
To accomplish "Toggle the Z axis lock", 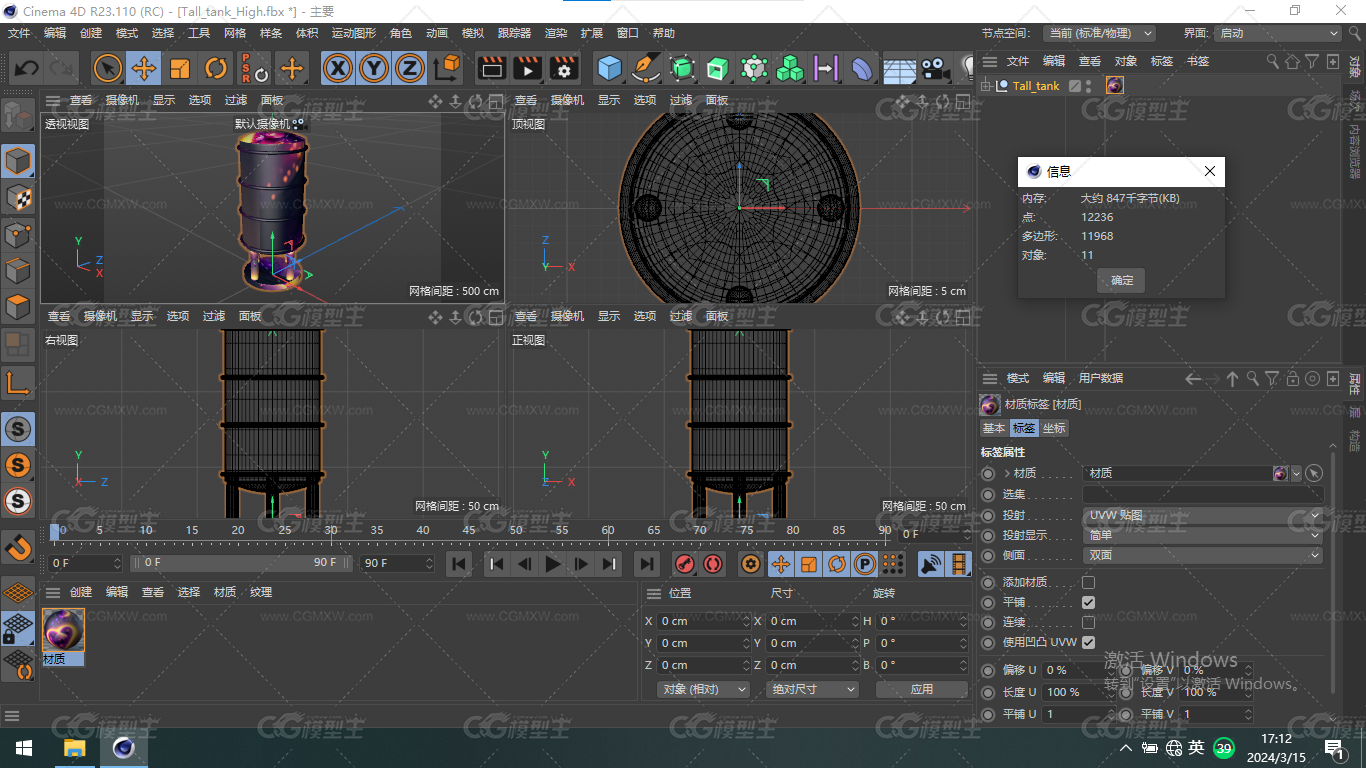I will 409,68.
